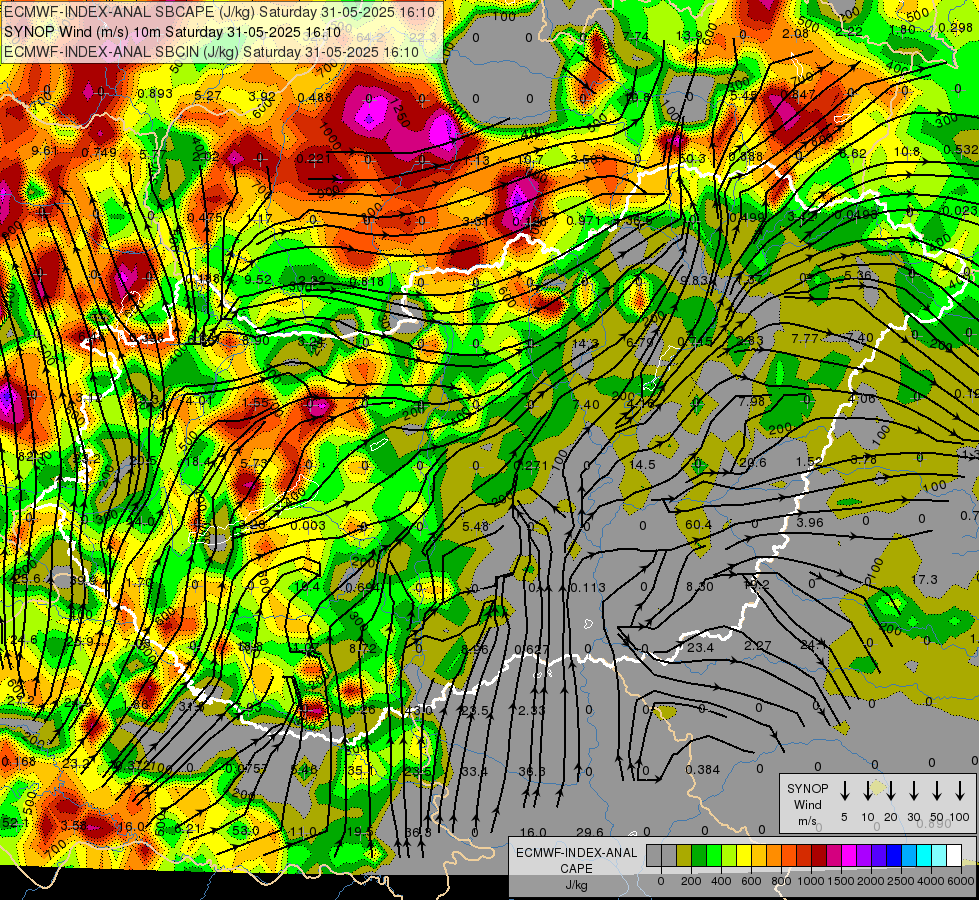
Task: Click the '0.113' value on the map
Action: (x=588, y=587)
